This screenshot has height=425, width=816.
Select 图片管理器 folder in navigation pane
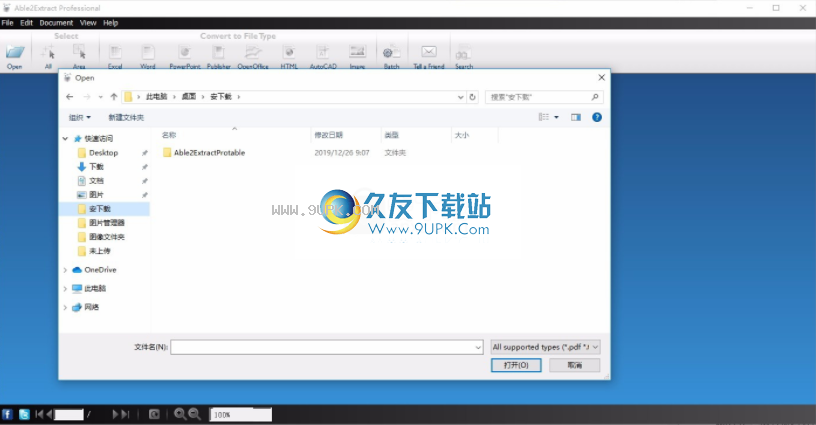click(107, 223)
